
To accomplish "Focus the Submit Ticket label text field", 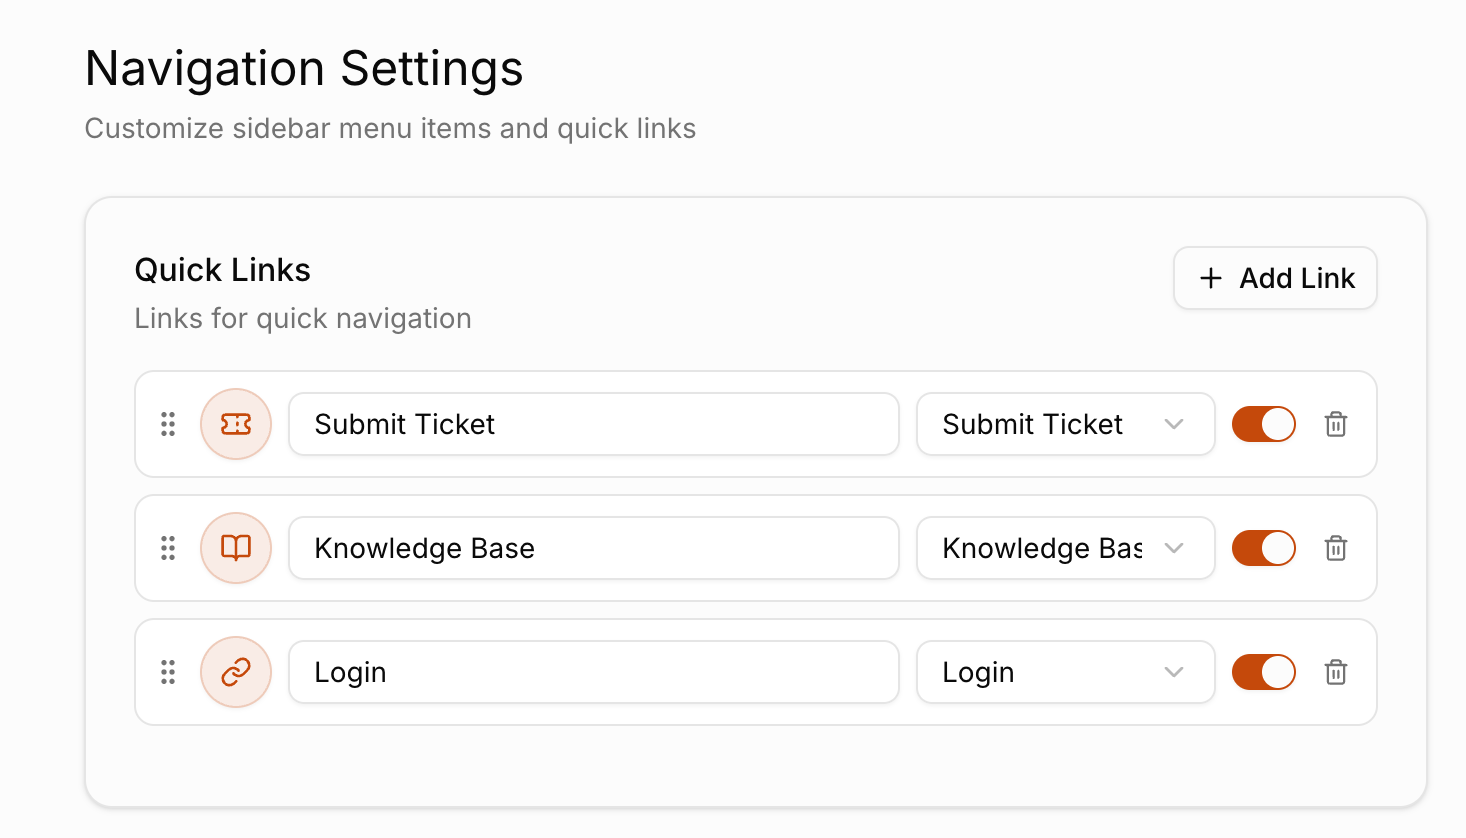I will click(594, 424).
